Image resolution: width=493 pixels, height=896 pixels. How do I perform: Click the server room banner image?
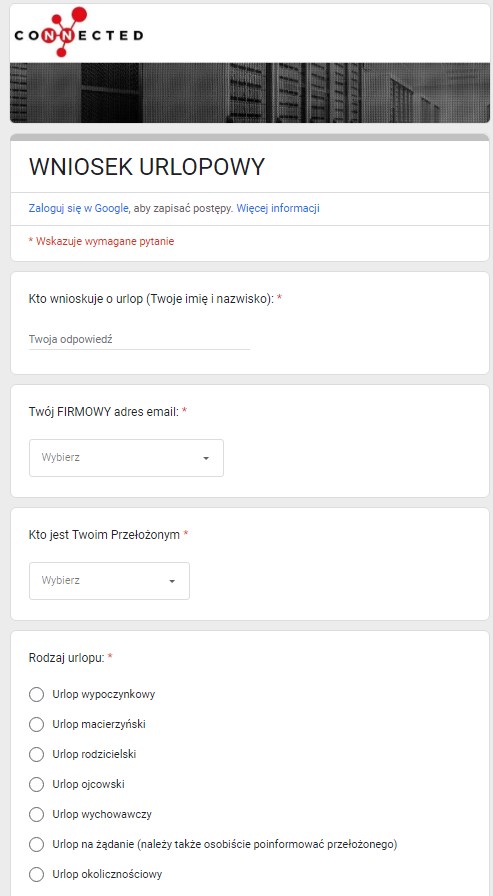point(250,93)
